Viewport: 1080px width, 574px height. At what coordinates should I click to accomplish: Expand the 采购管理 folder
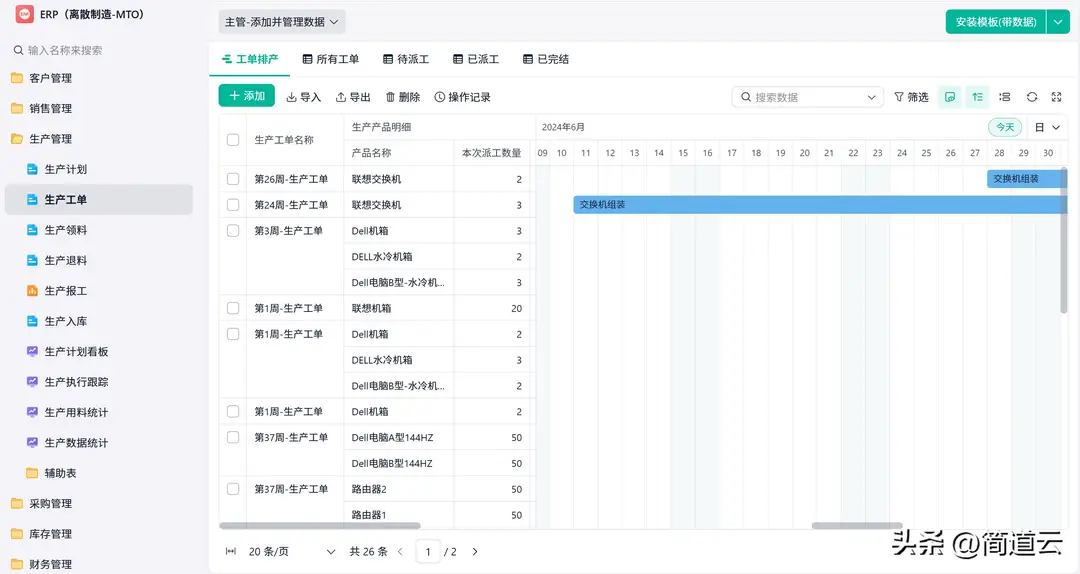[x=41, y=503]
